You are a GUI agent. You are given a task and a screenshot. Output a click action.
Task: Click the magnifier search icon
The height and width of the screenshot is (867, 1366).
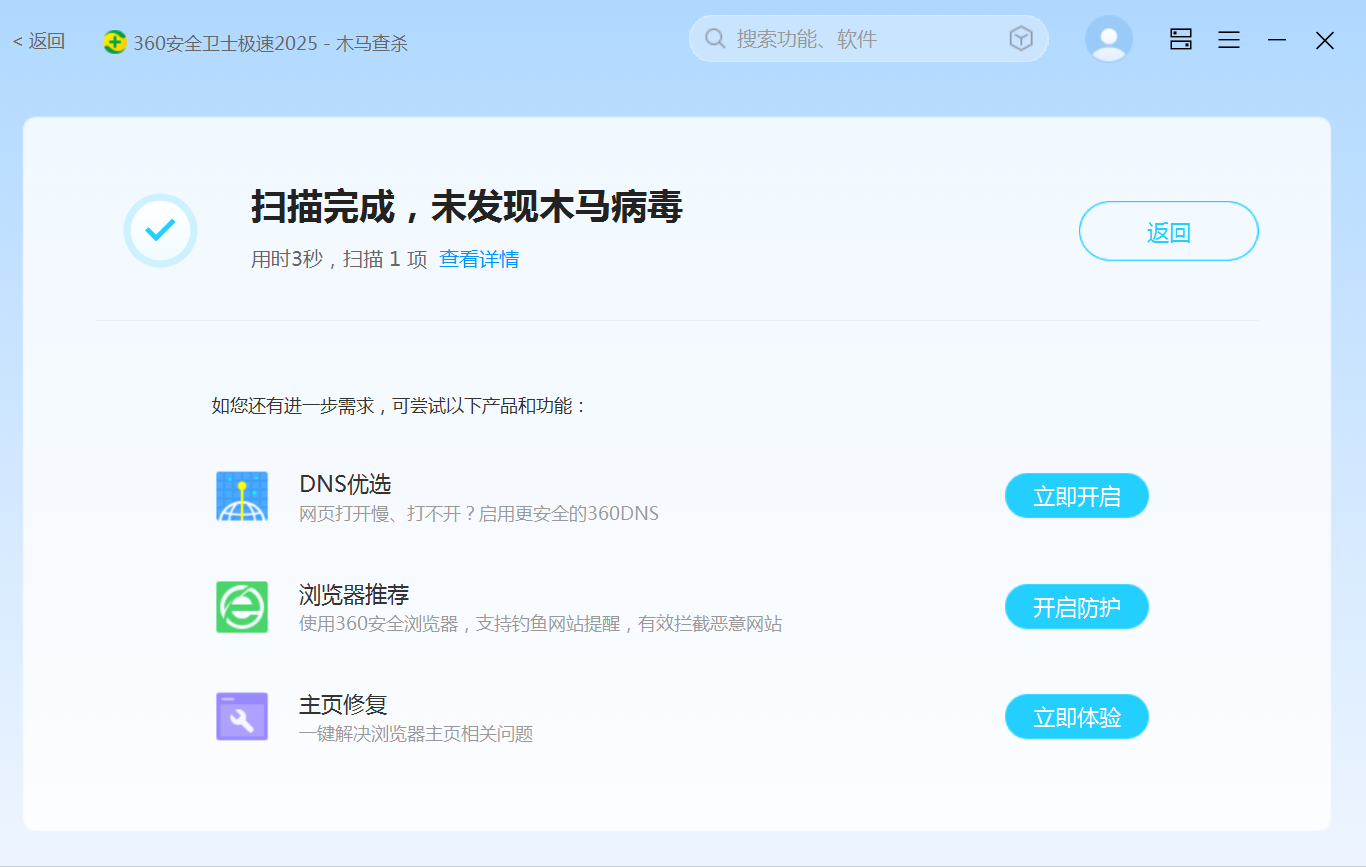(715, 39)
